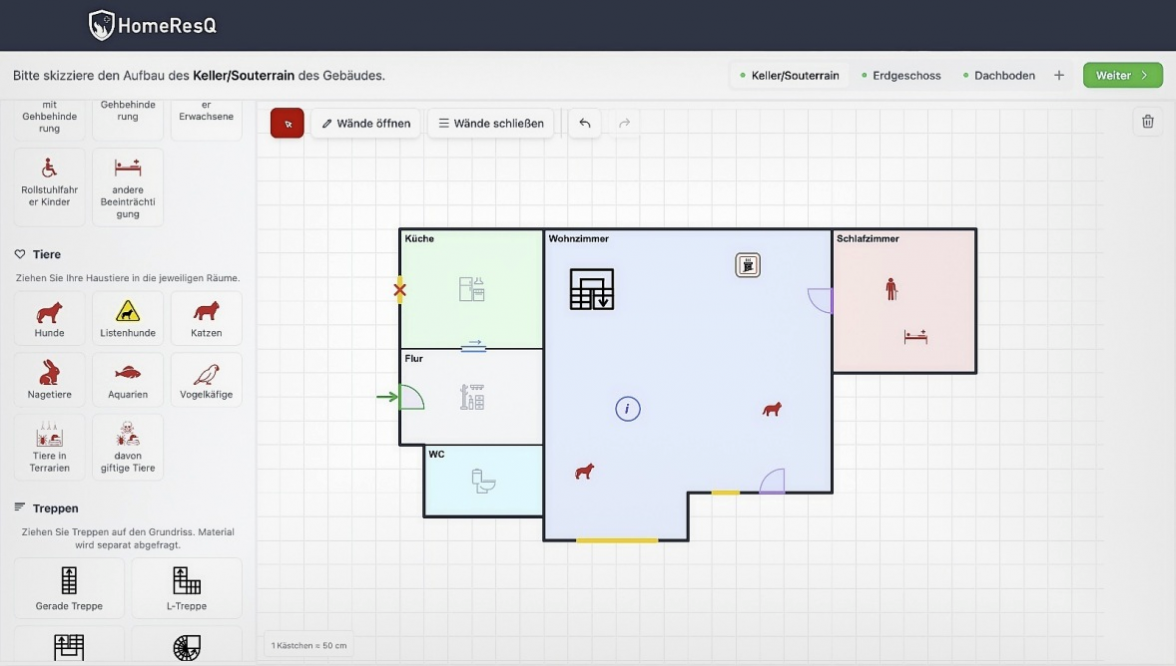Activate the red selection cursor tool
Screen dimensions: 1176x666
pos(287,124)
